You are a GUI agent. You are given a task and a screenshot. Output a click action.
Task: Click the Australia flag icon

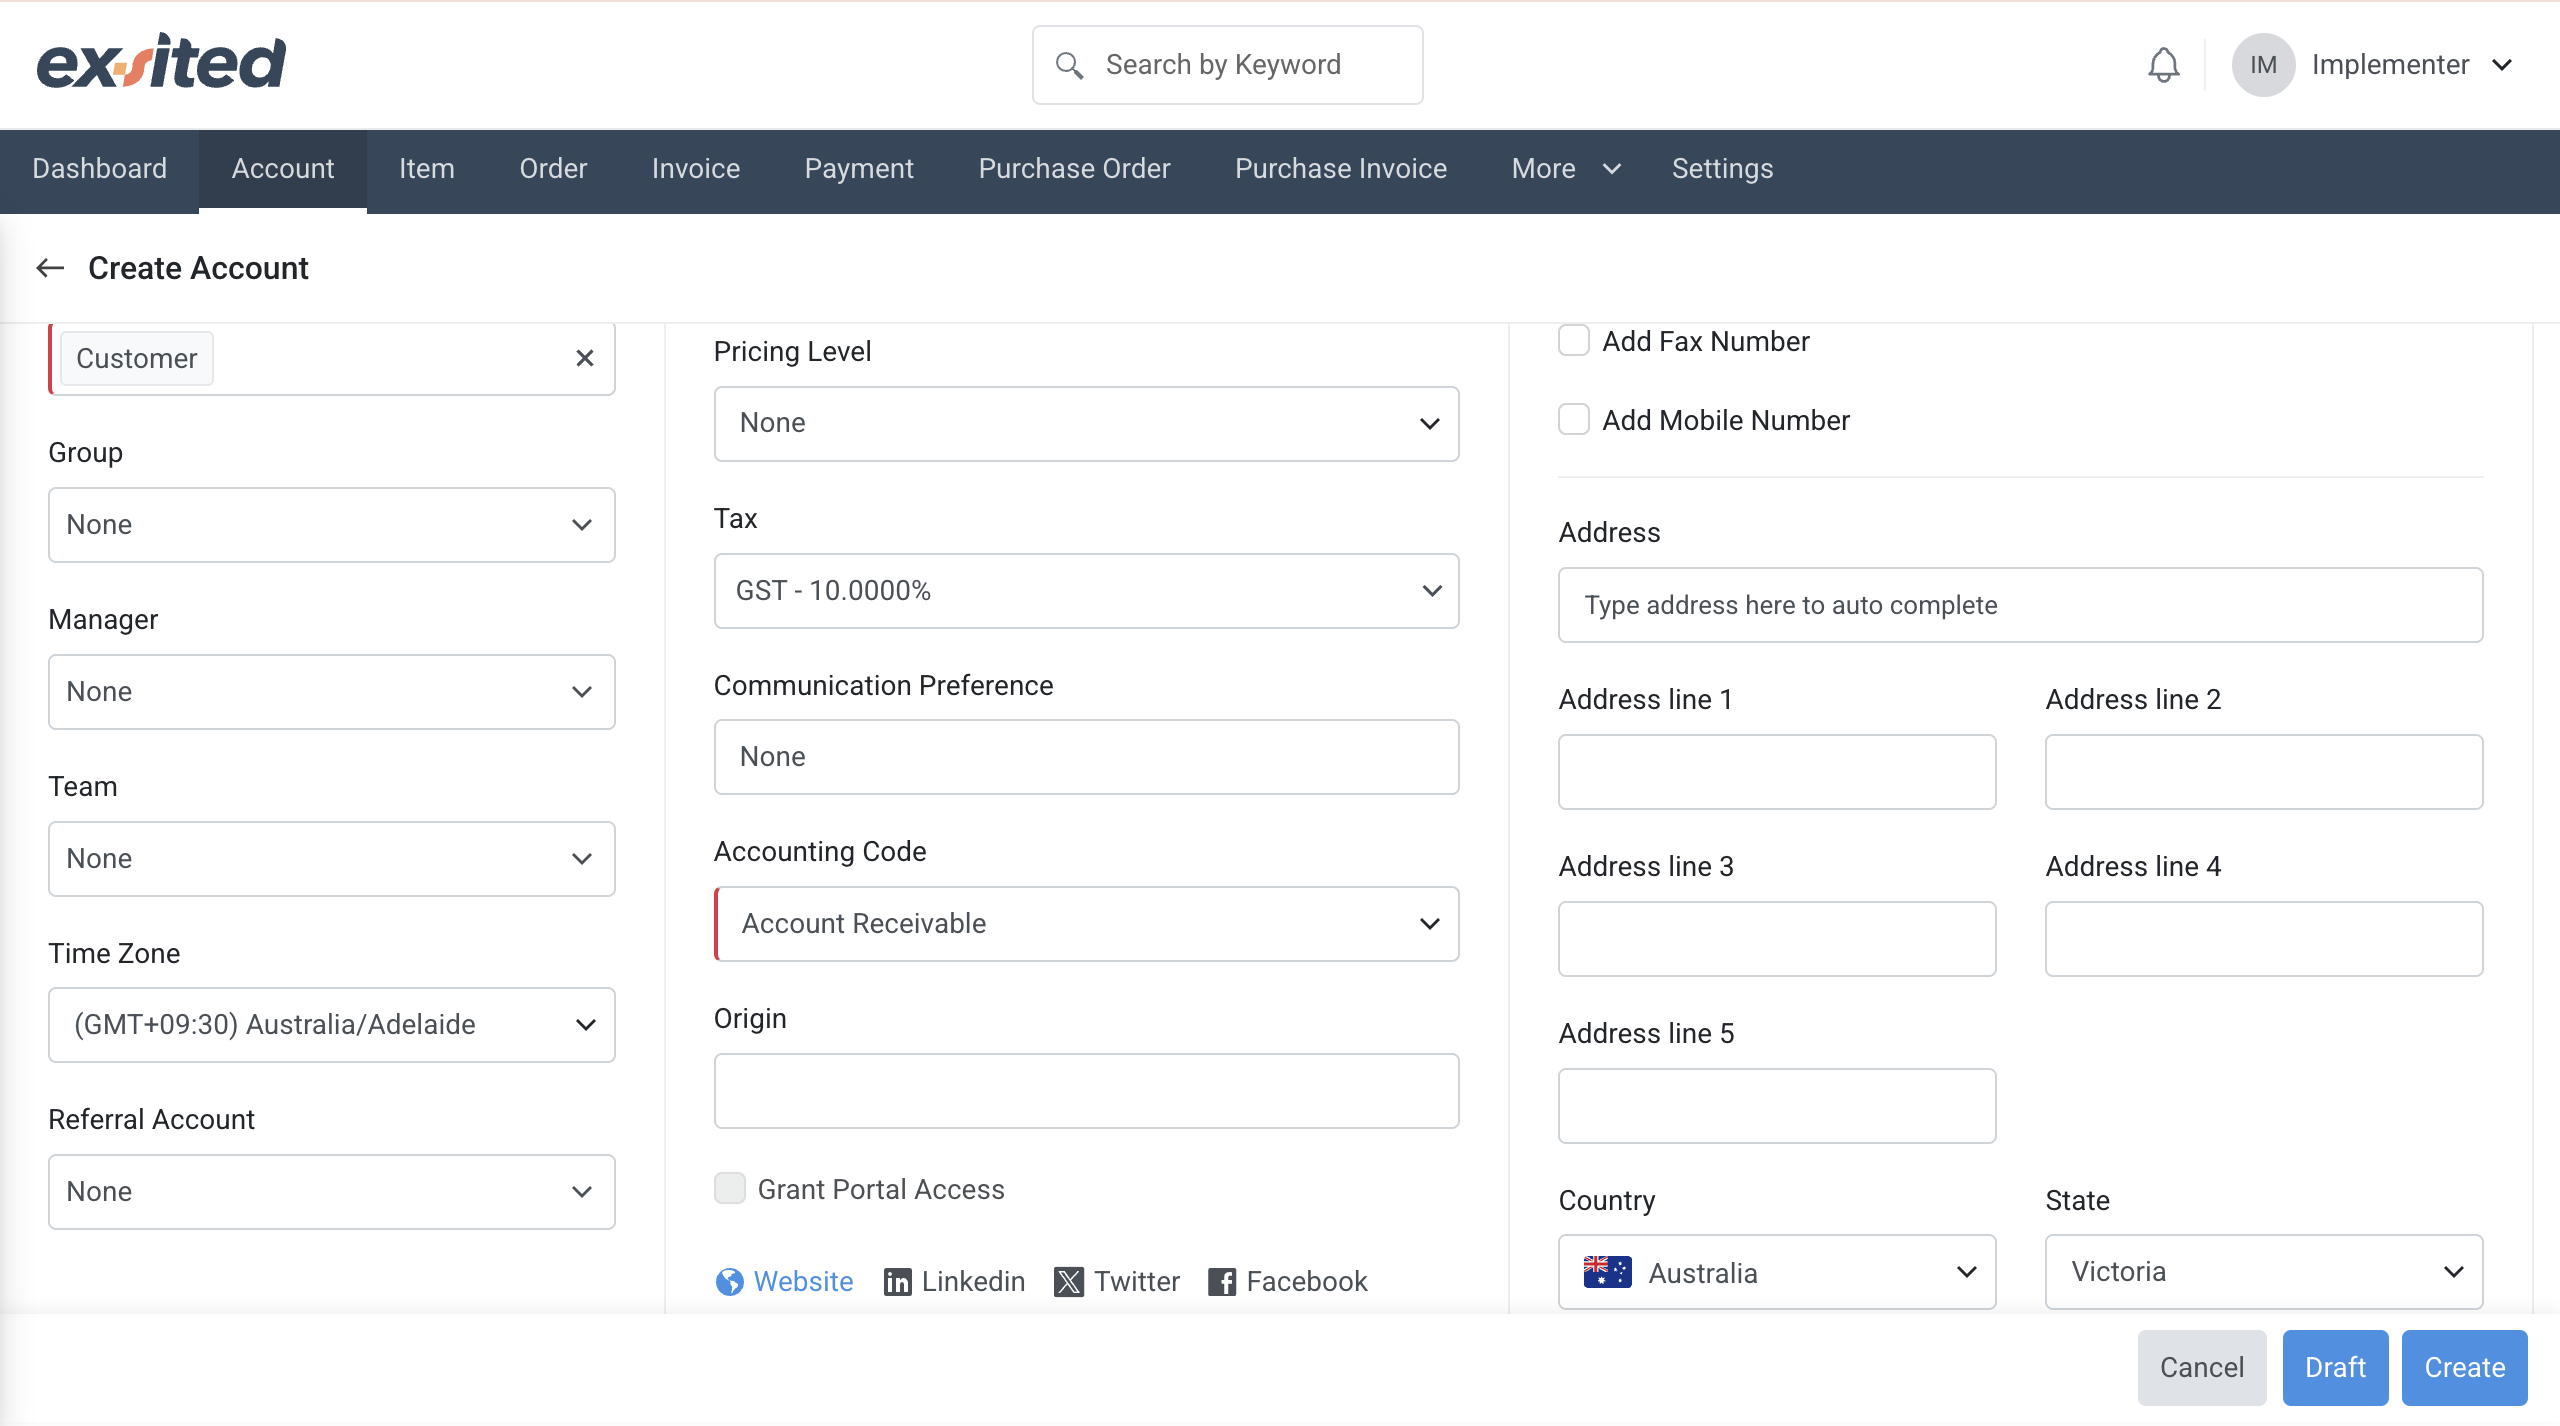pos(1607,1272)
